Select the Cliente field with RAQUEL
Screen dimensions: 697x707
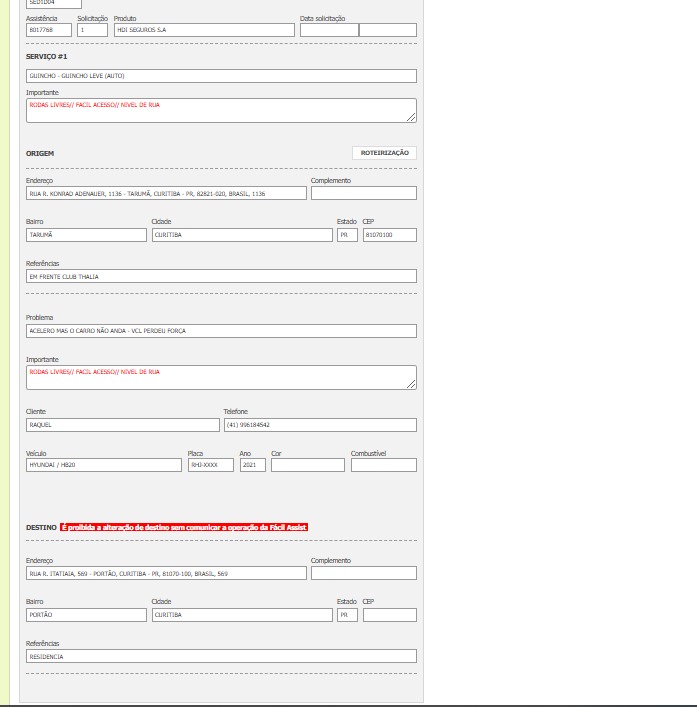click(x=122, y=425)
